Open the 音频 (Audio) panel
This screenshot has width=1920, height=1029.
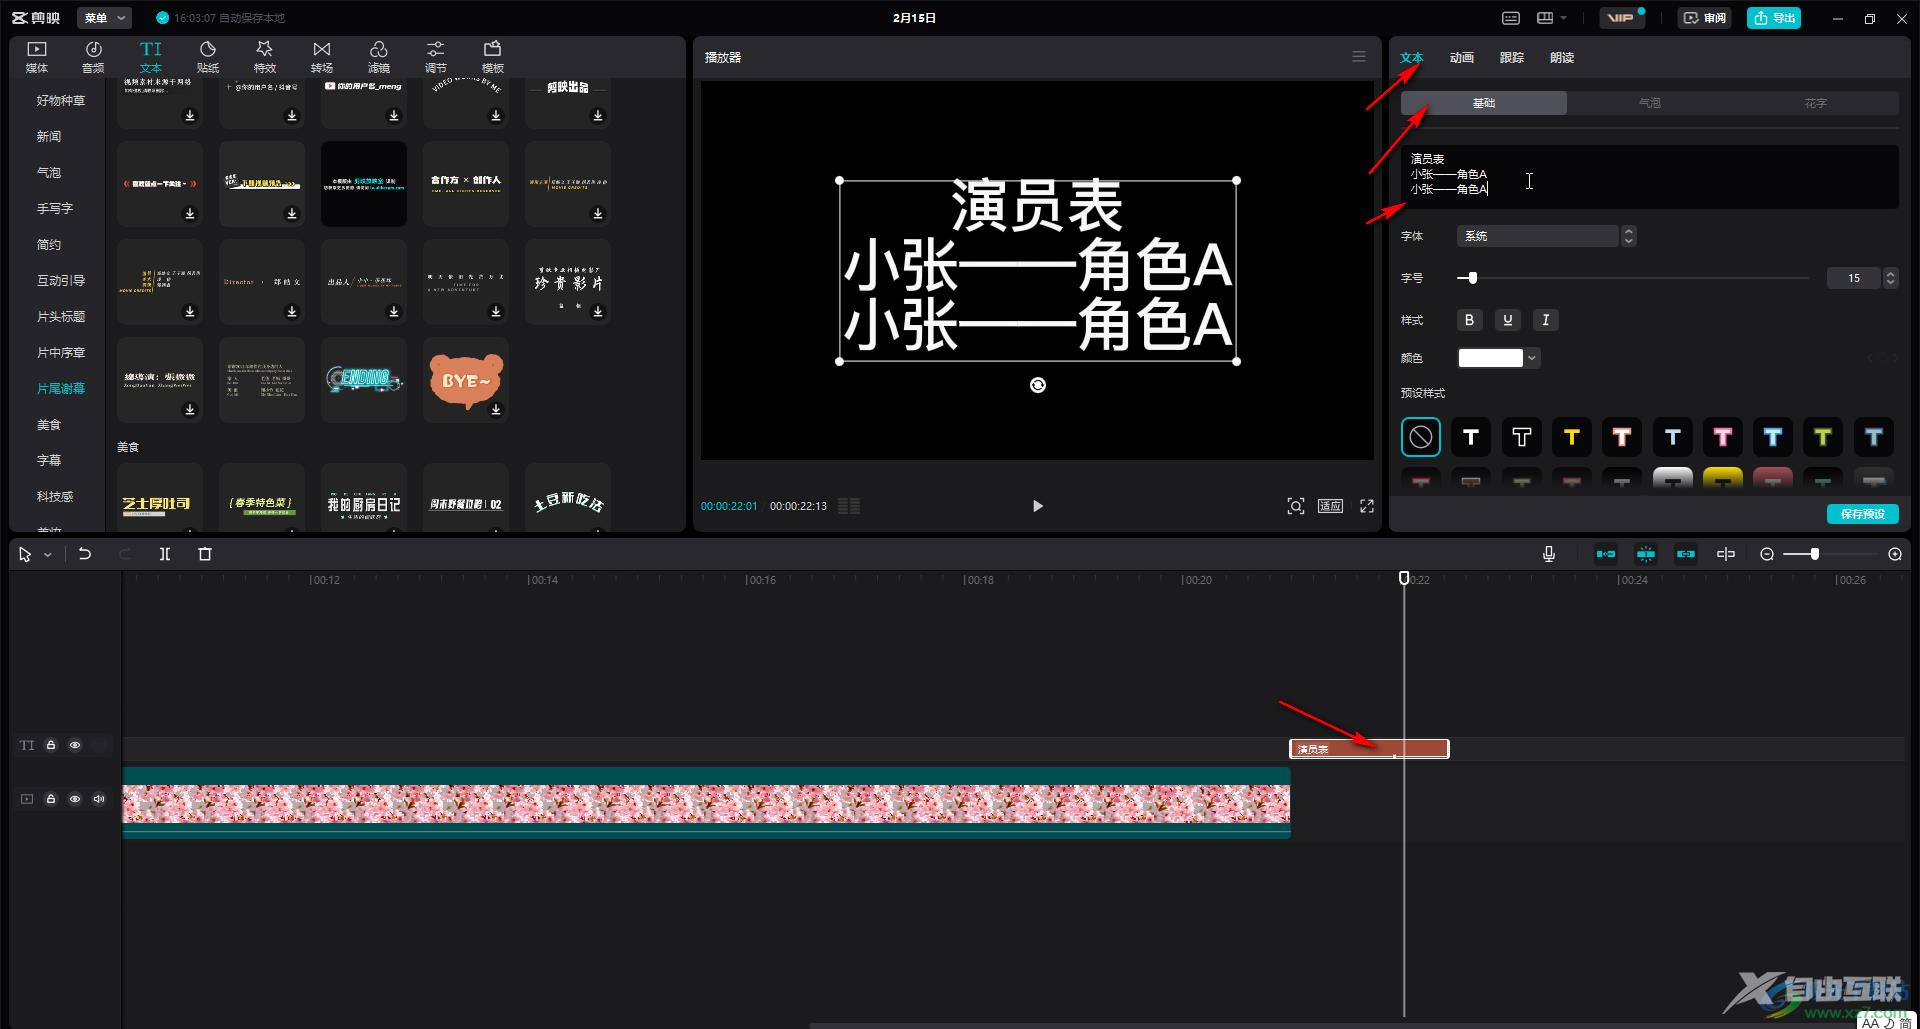[x=93, y=57]
